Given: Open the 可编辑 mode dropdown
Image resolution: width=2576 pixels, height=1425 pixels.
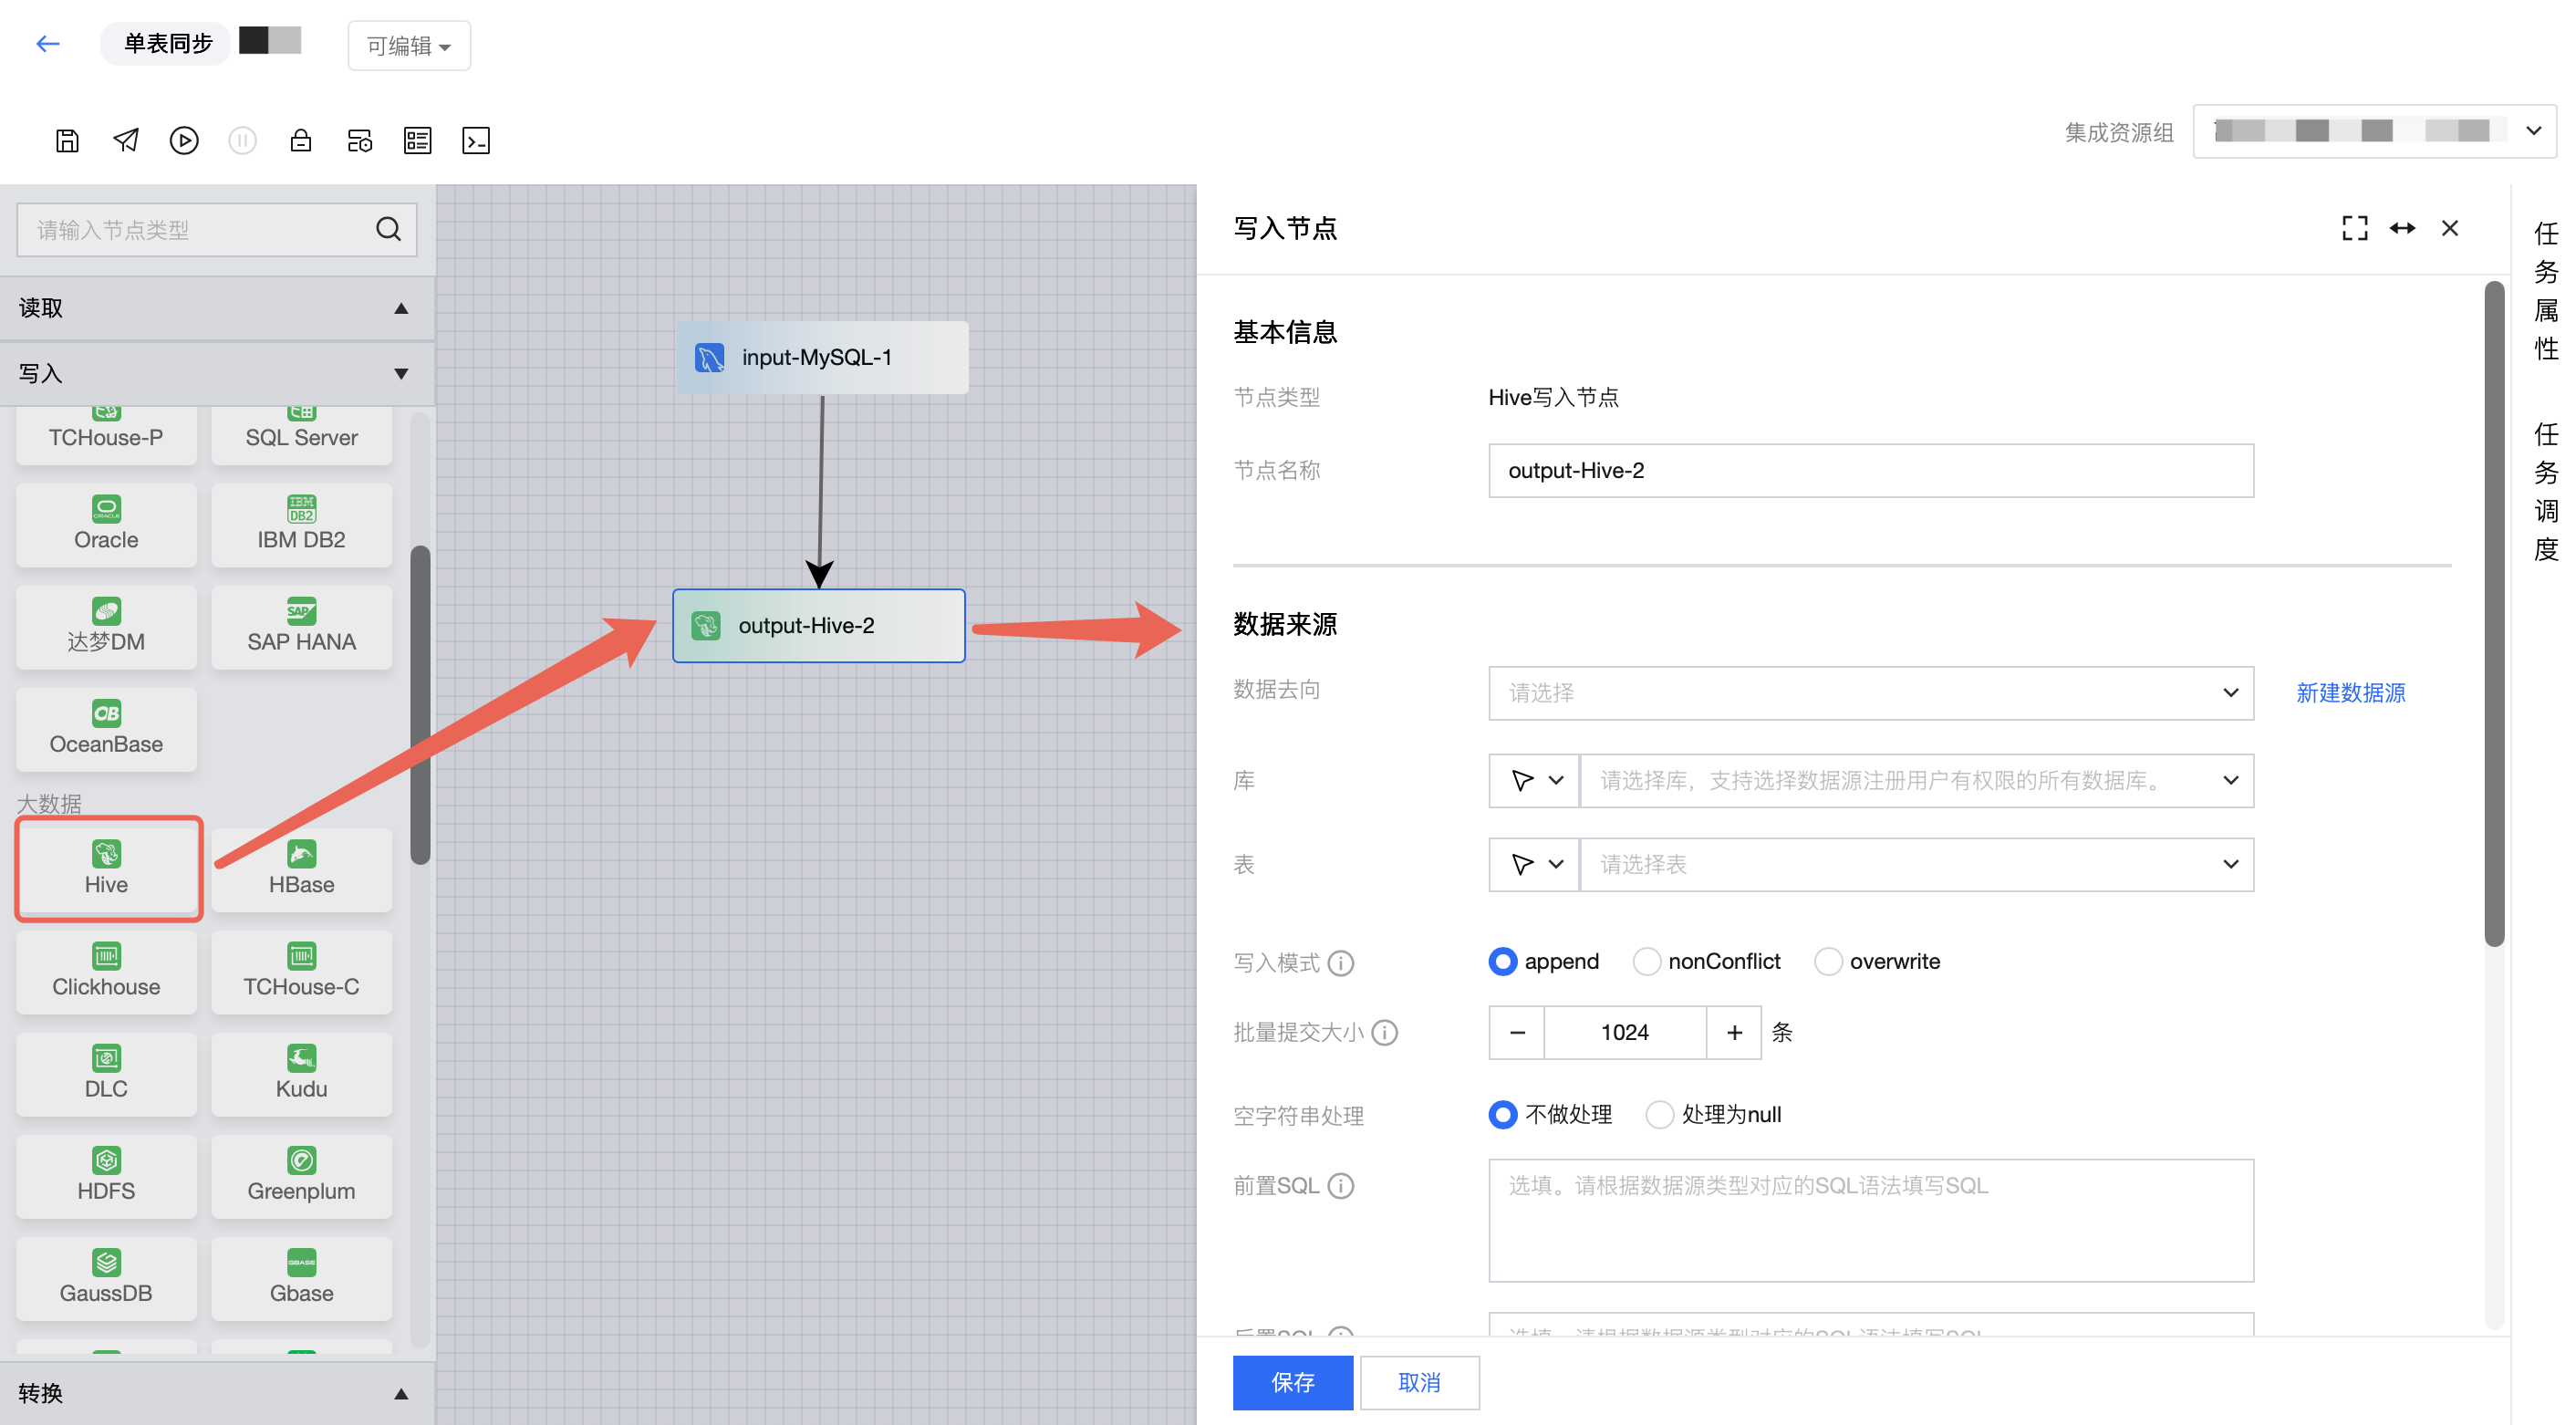Looking at the screenshot, I should 408,46.
